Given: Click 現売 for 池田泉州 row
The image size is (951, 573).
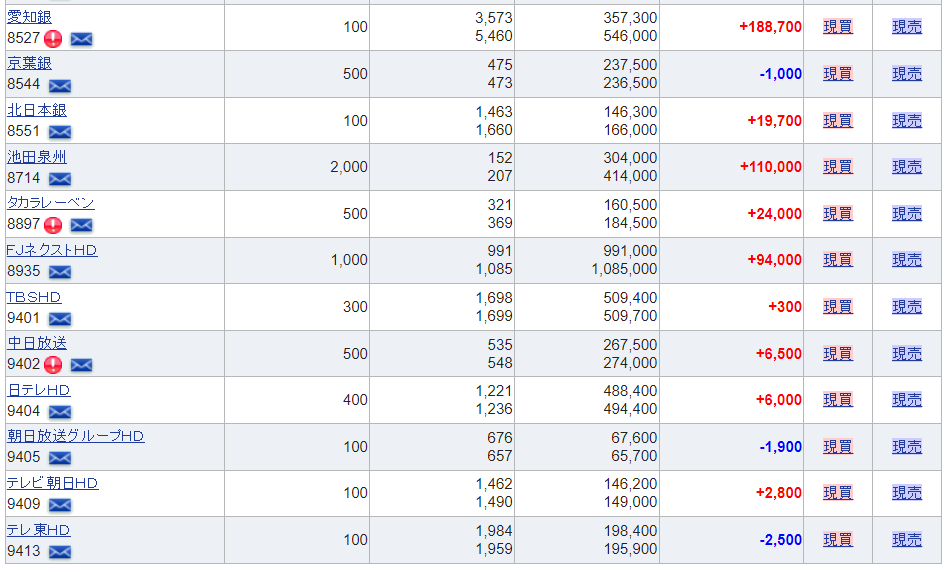Looking at the screenshot, I should (907, 167).
